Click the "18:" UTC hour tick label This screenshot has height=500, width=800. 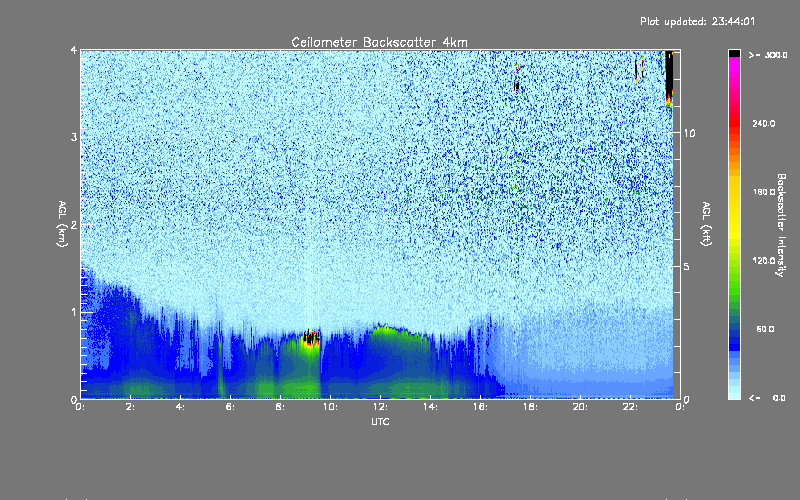pos(530,407)
